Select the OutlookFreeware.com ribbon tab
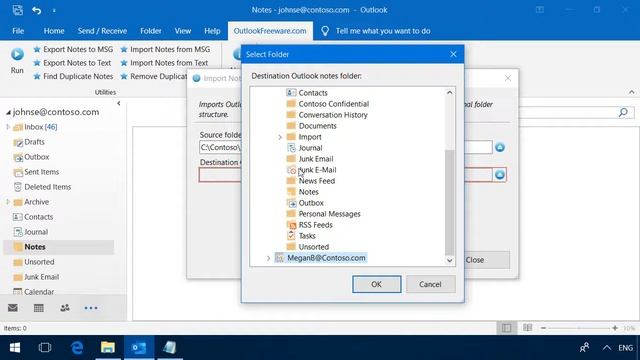The width and height of the screenshot is (640, 360). 270,31
